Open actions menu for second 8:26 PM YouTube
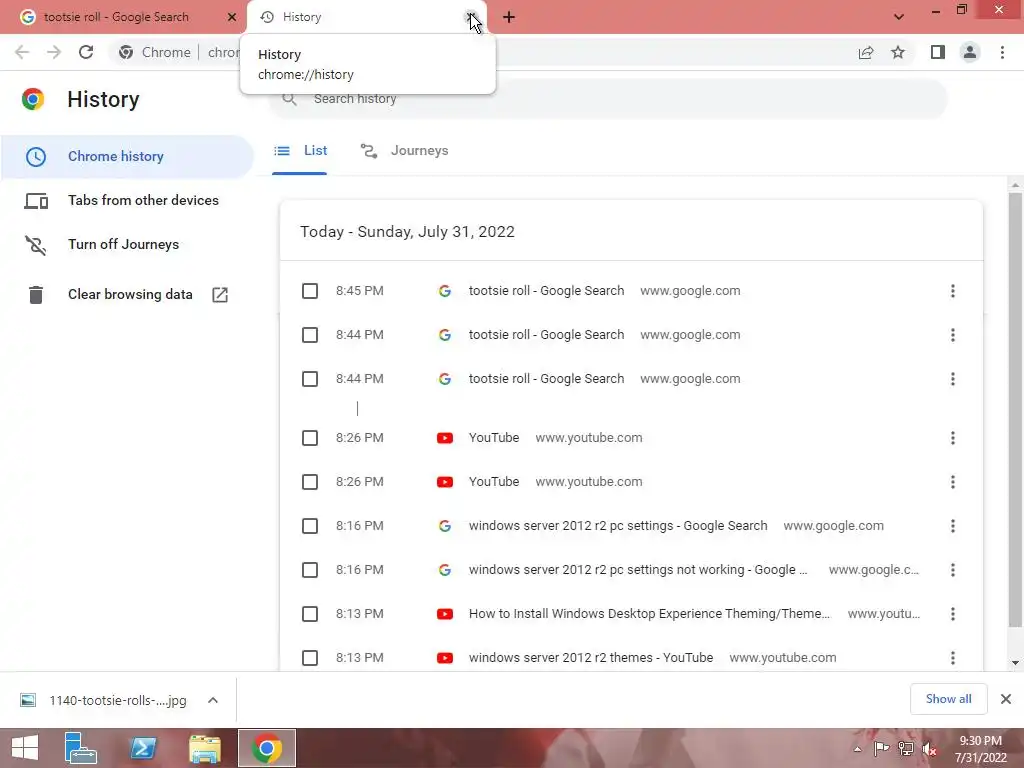 [x=953, y=482]
